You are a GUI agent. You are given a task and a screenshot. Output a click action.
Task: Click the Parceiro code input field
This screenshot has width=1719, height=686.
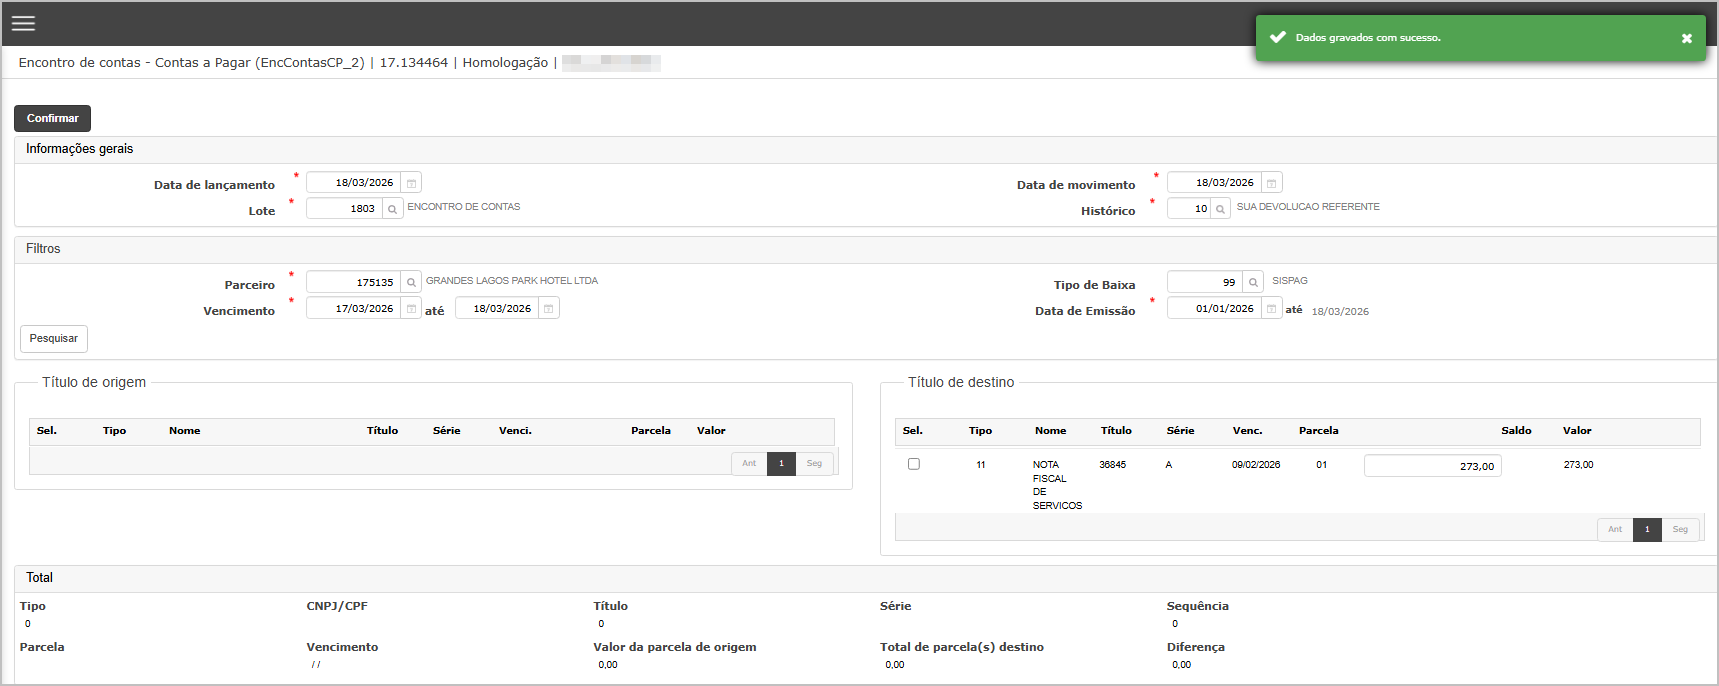click(x=353, y=283)
